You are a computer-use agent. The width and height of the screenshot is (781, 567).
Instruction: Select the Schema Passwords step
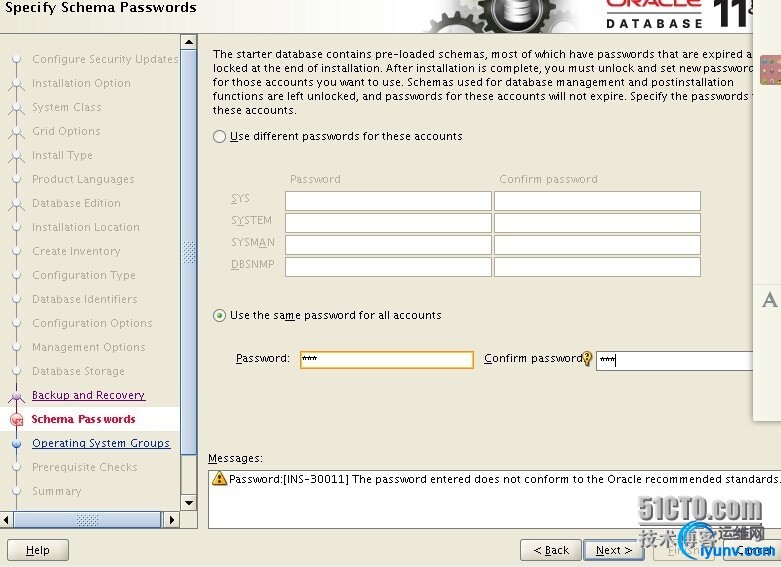(x=83, y=419)
